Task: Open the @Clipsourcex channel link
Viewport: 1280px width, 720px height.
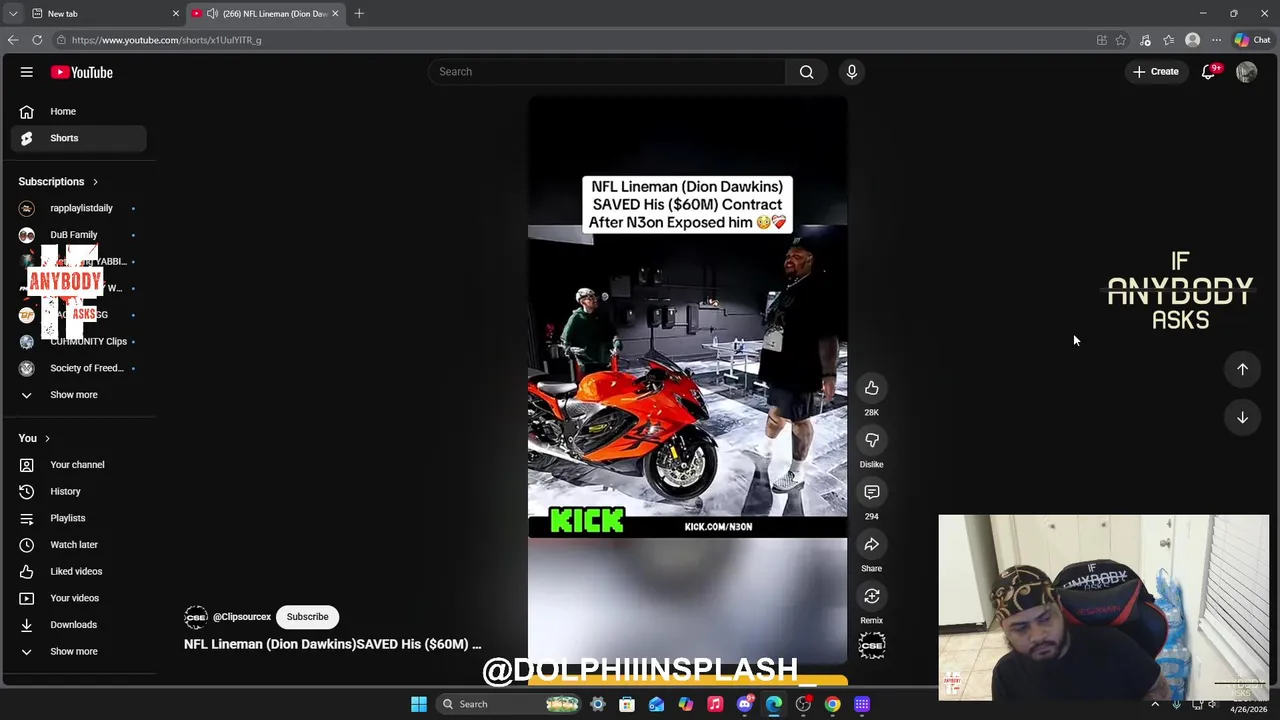Action: (241, 617)
